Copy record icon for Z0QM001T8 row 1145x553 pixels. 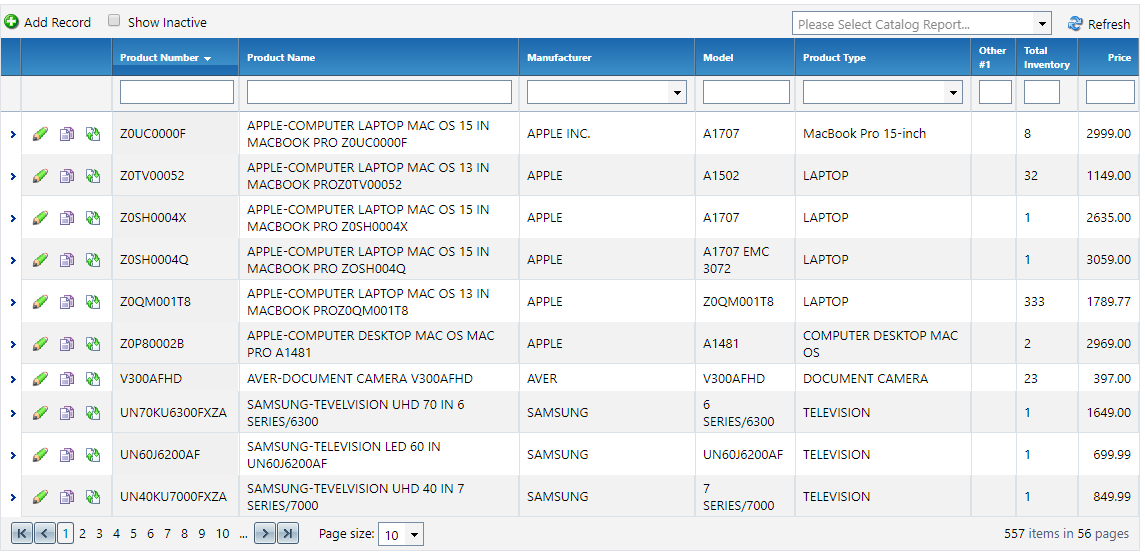pyautogui.click(x=66, y=302)
